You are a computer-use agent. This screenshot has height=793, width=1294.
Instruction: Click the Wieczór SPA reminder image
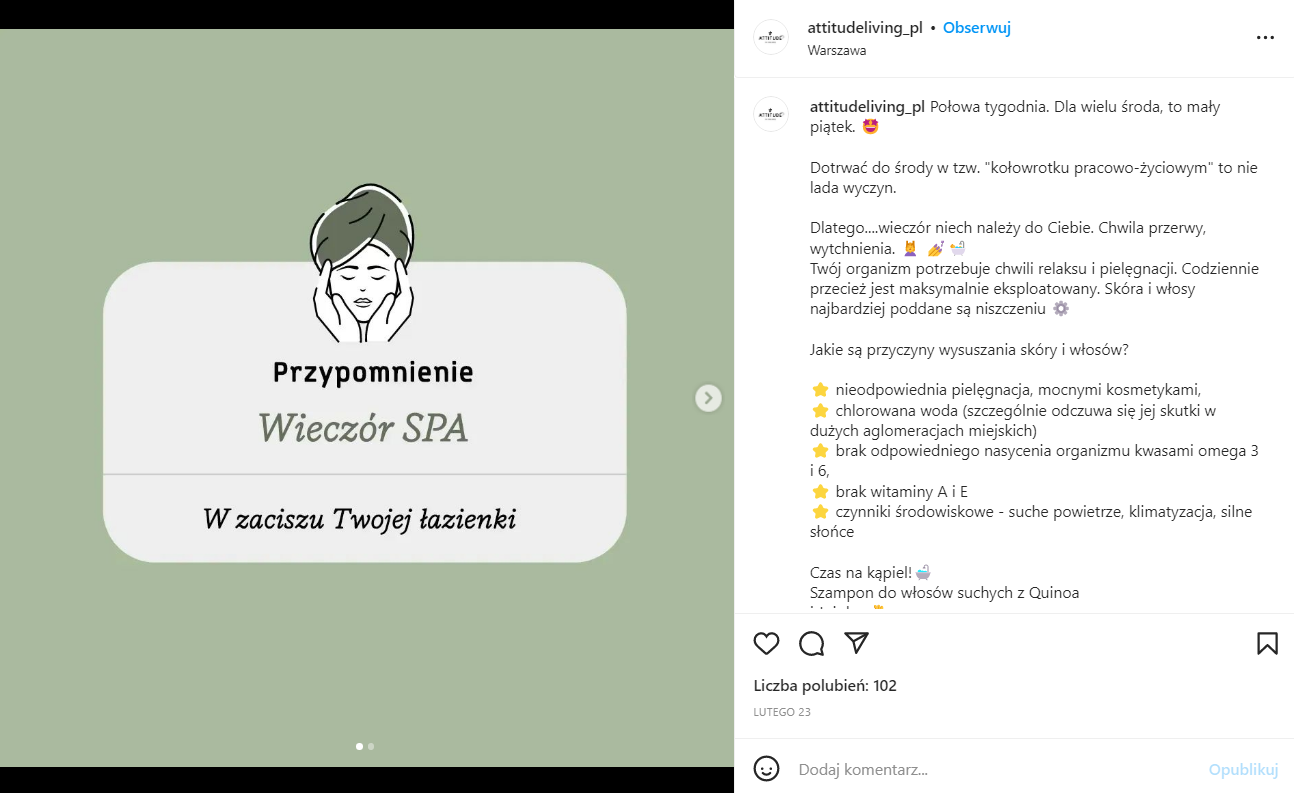coord(366,398)
